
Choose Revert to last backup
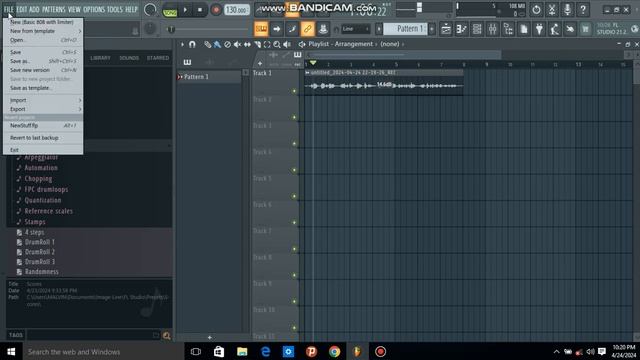click(x=43, y=138)
